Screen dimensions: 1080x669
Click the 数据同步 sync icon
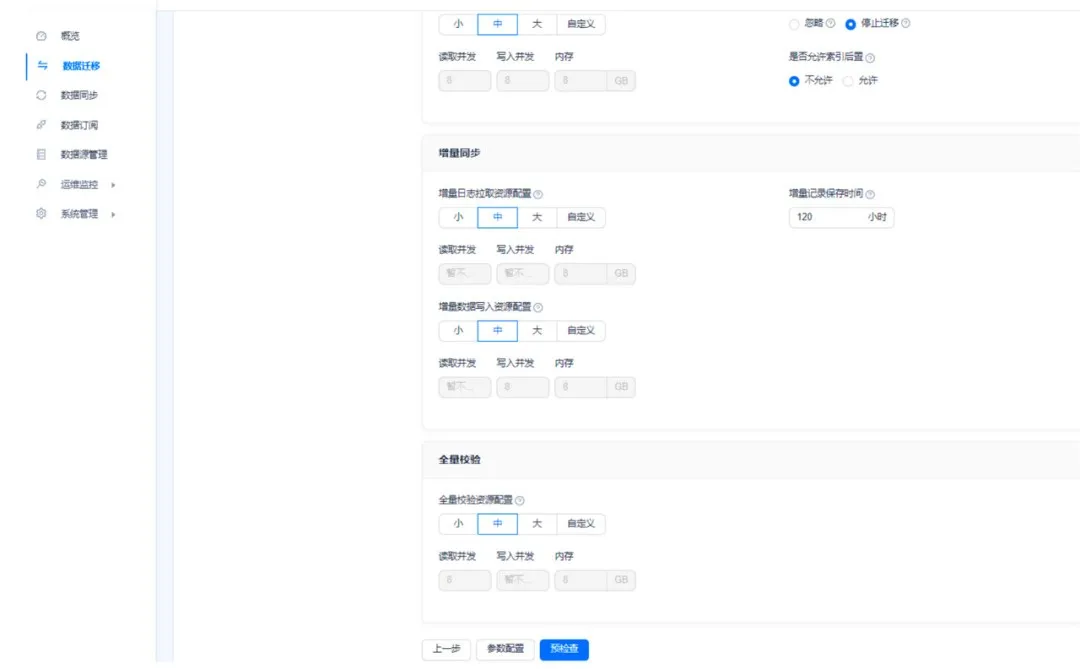coord(41,95)
